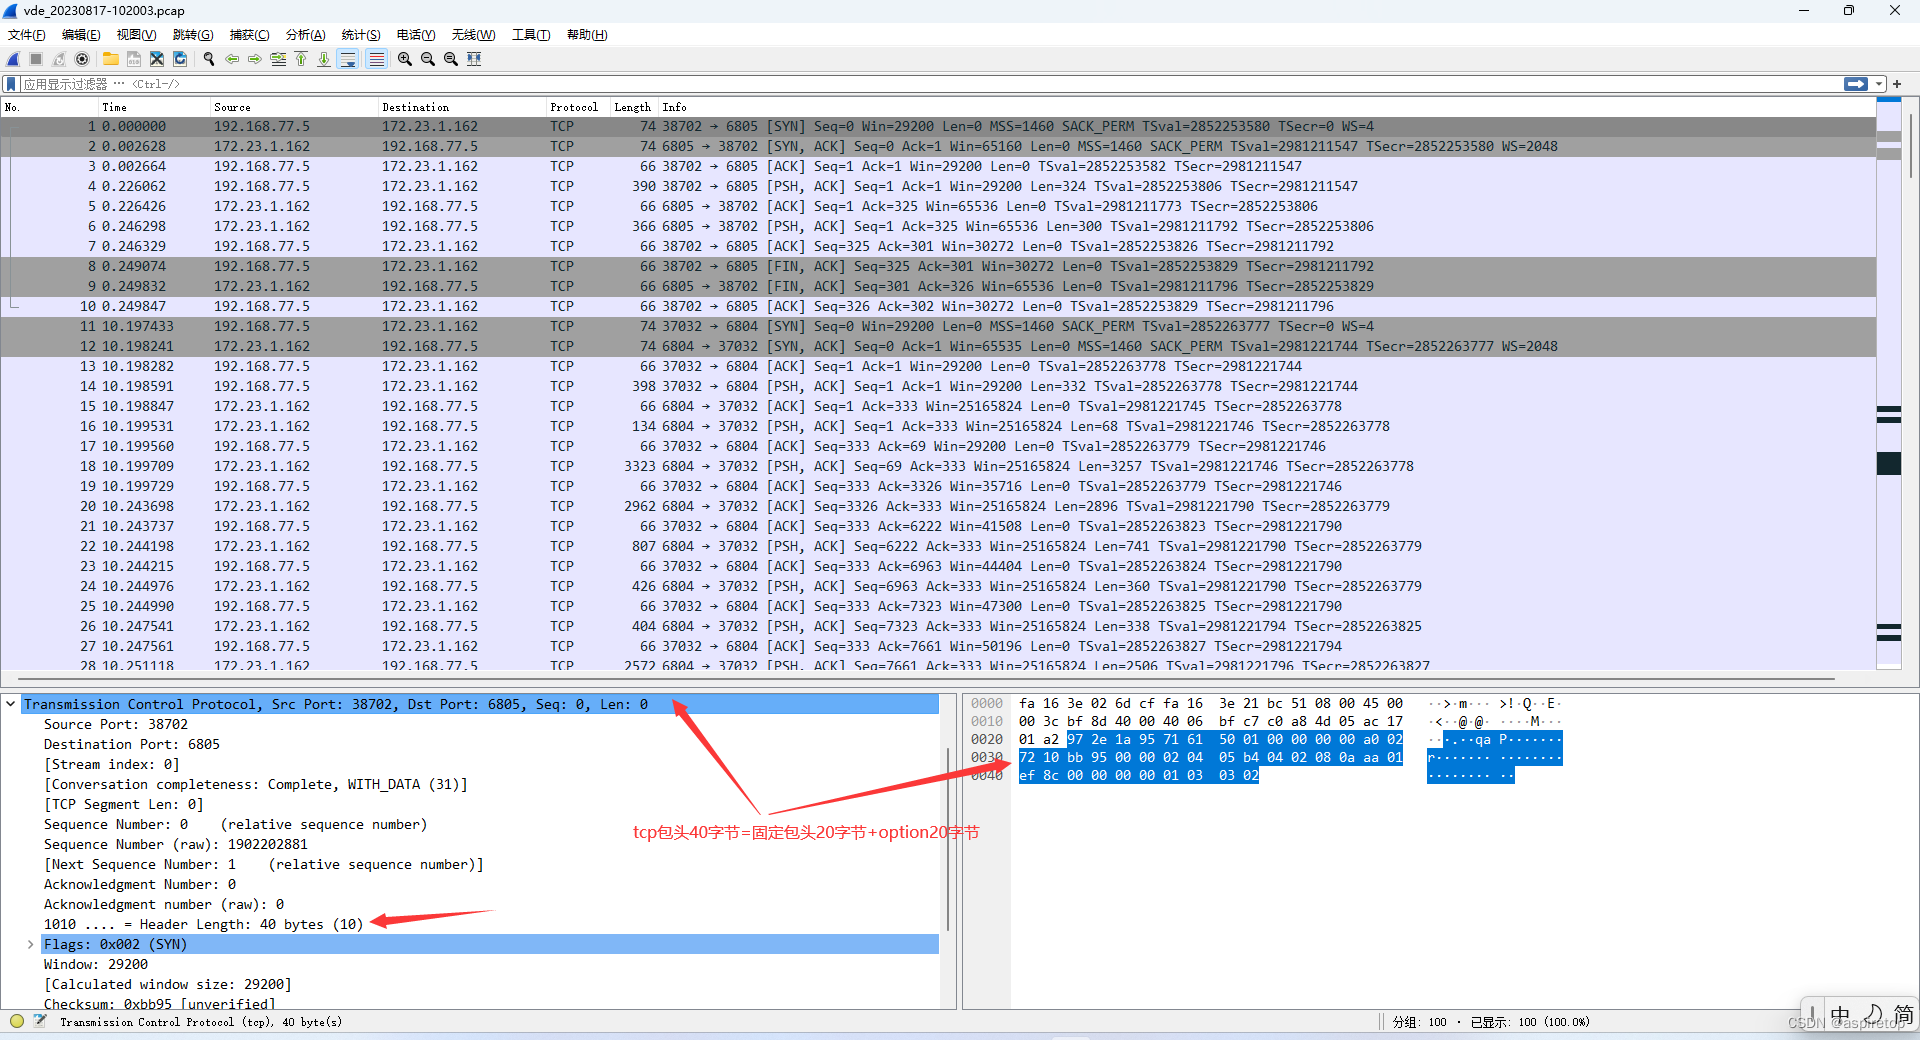The image size is (1920, 1040).
Task: Select packet 1 SYN row
Action: (938, 127)
